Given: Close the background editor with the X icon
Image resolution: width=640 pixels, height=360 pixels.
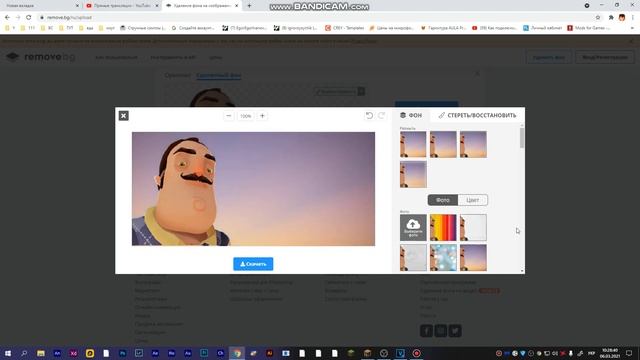Looking at the screenshot, I should click(123, 116).
